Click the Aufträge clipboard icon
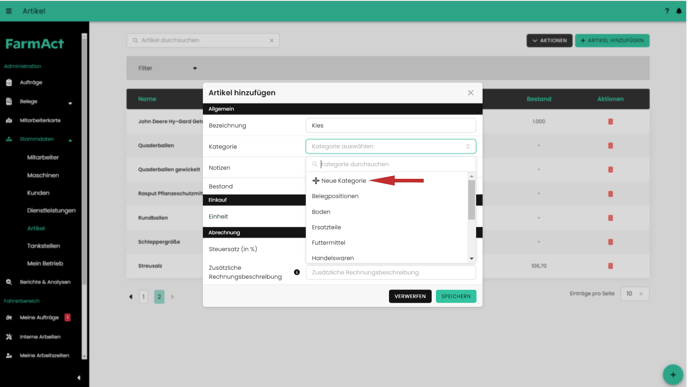This screenshot has height=387, width=688. click(x=9, y=82)
